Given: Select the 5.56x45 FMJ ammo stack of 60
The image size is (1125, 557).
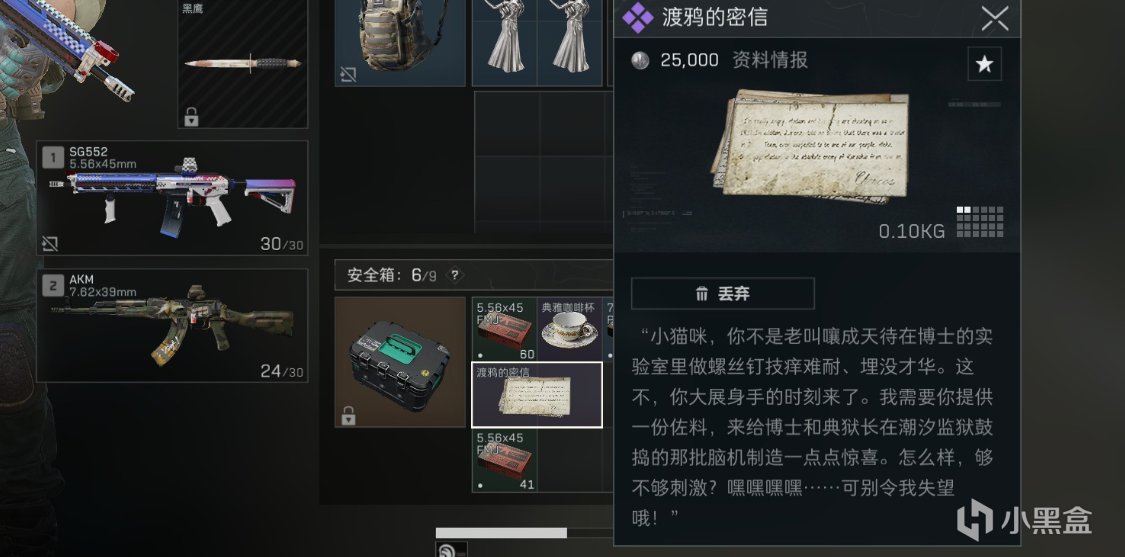Looking at the screenshot, I should point(504,329).
